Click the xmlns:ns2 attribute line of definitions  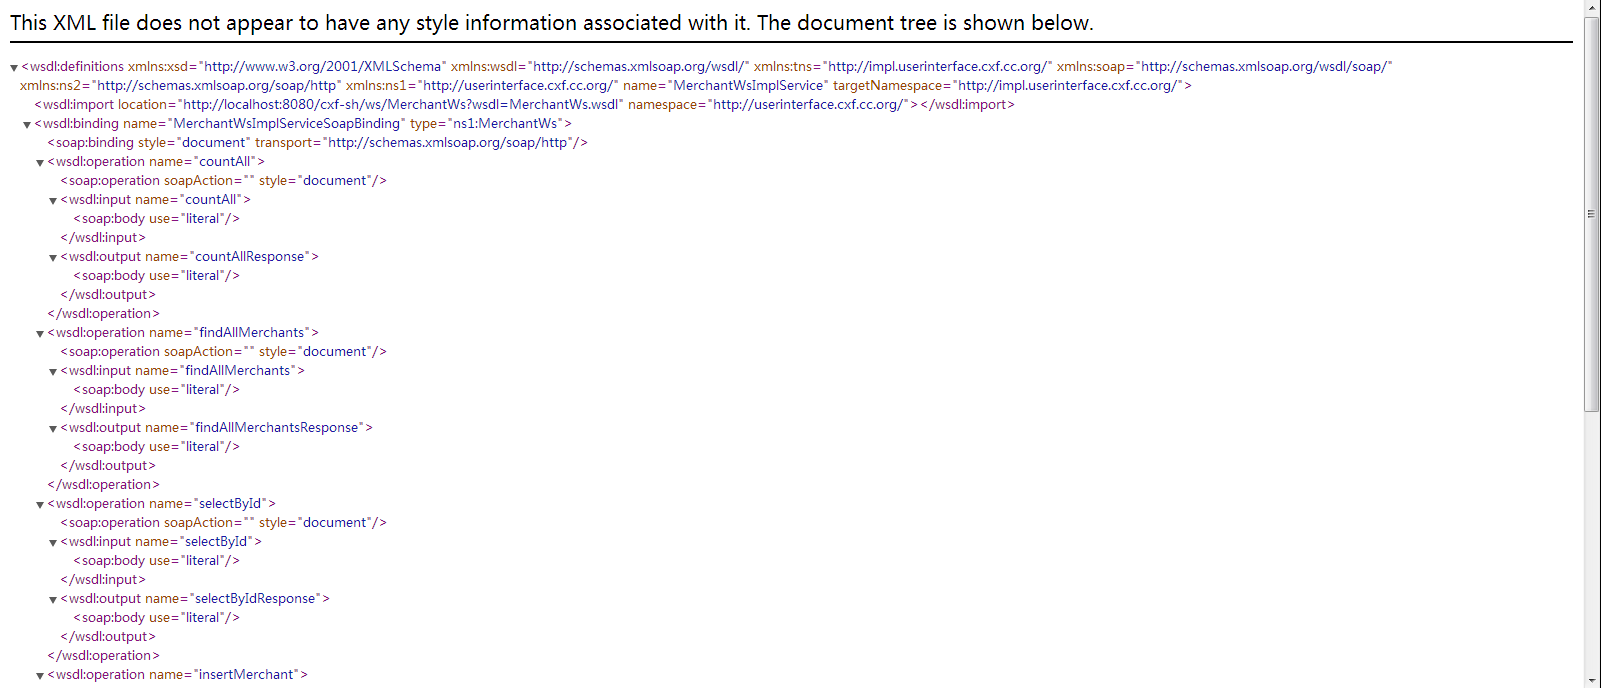click(606, 85)
